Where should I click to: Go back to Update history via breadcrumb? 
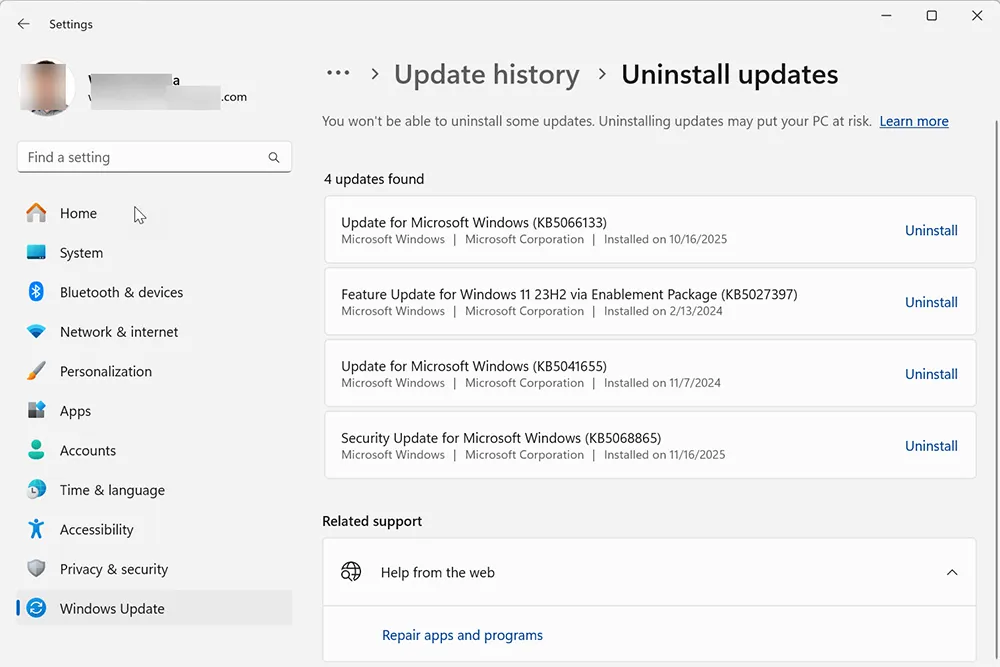tap(487, 74)
